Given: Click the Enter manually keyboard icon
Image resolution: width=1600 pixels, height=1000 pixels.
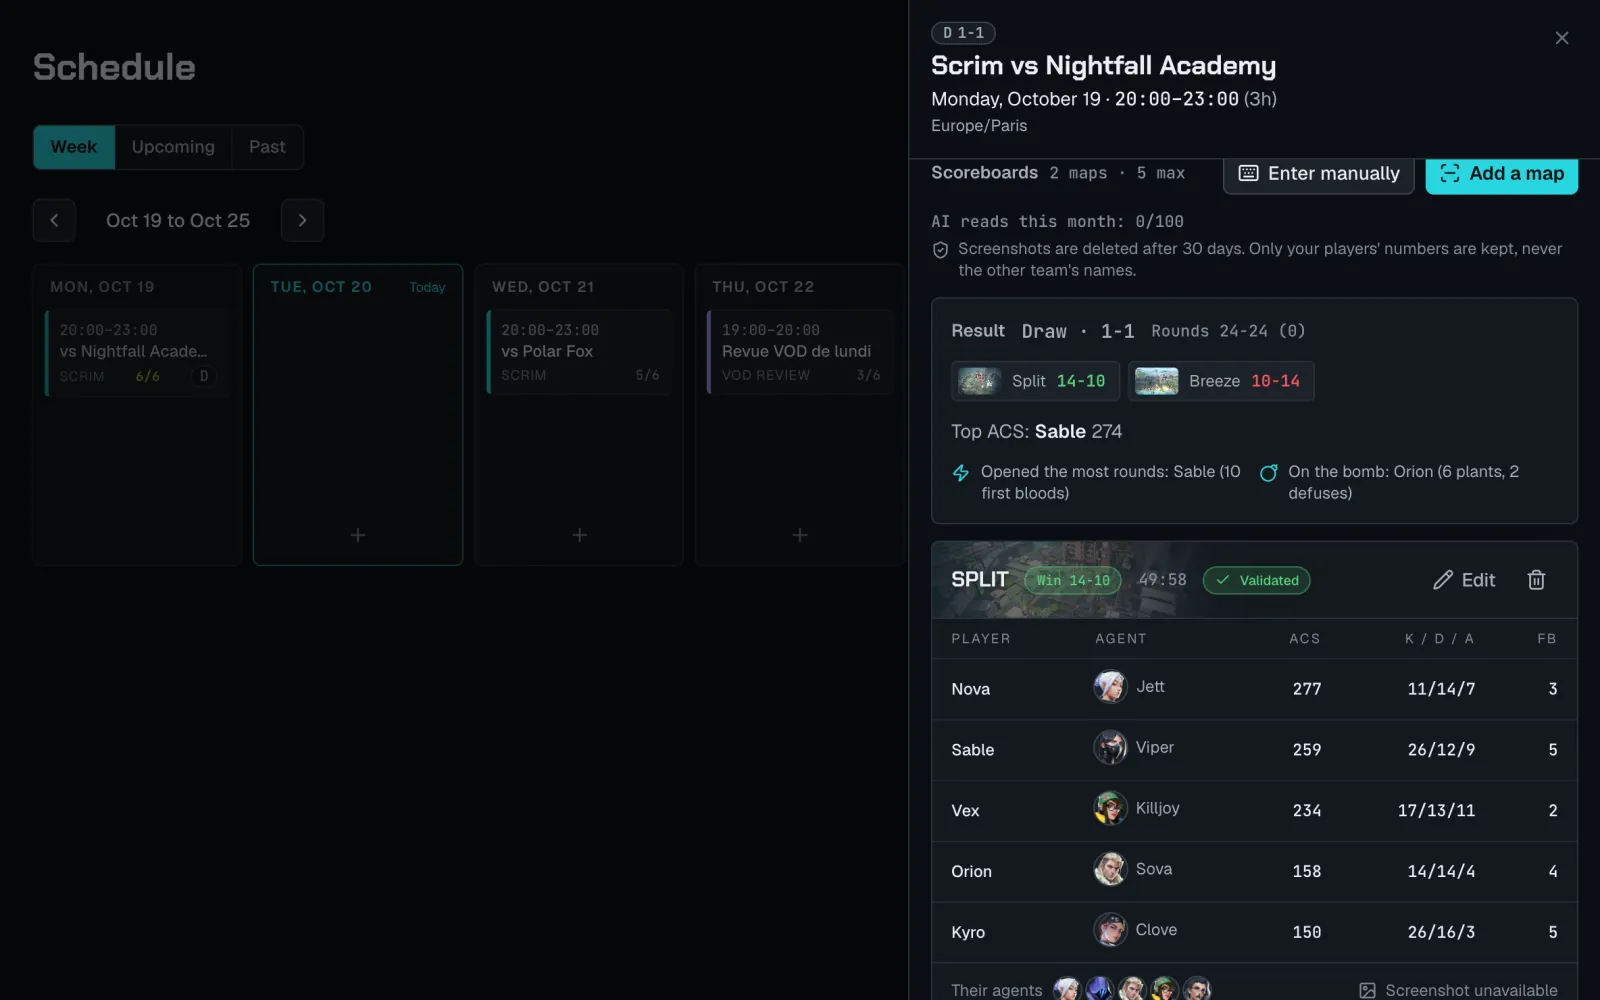Looking at the screenshot, I should 1248,173.
